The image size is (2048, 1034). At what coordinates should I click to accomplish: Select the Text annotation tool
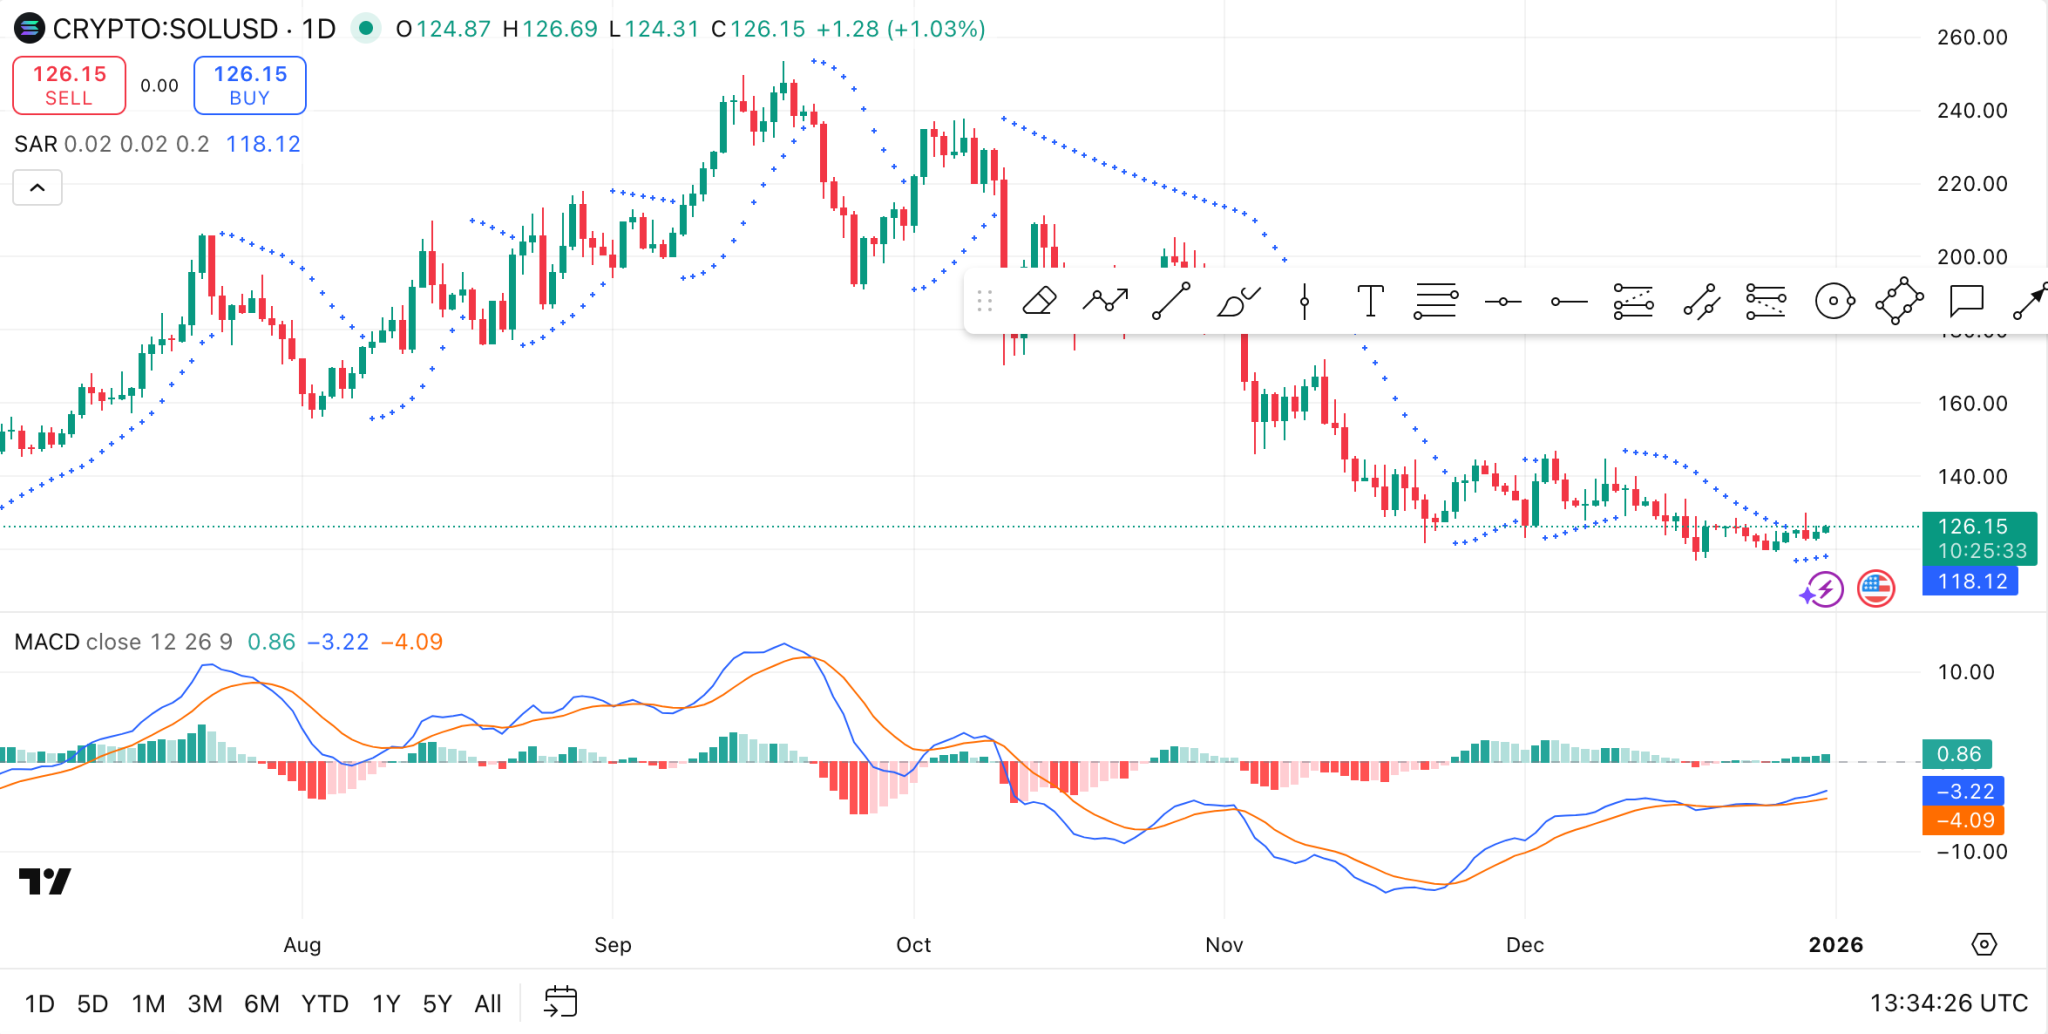click(x=1370, y=301)
